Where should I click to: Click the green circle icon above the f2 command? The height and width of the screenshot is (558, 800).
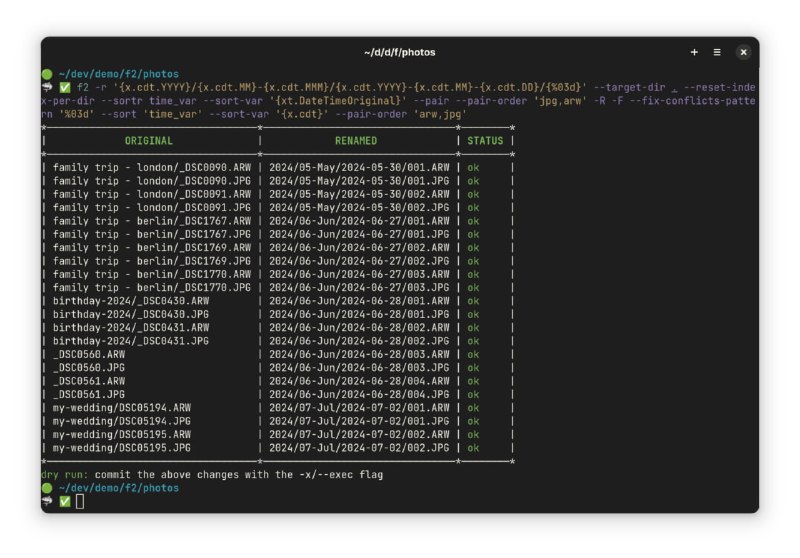[47, 74]
